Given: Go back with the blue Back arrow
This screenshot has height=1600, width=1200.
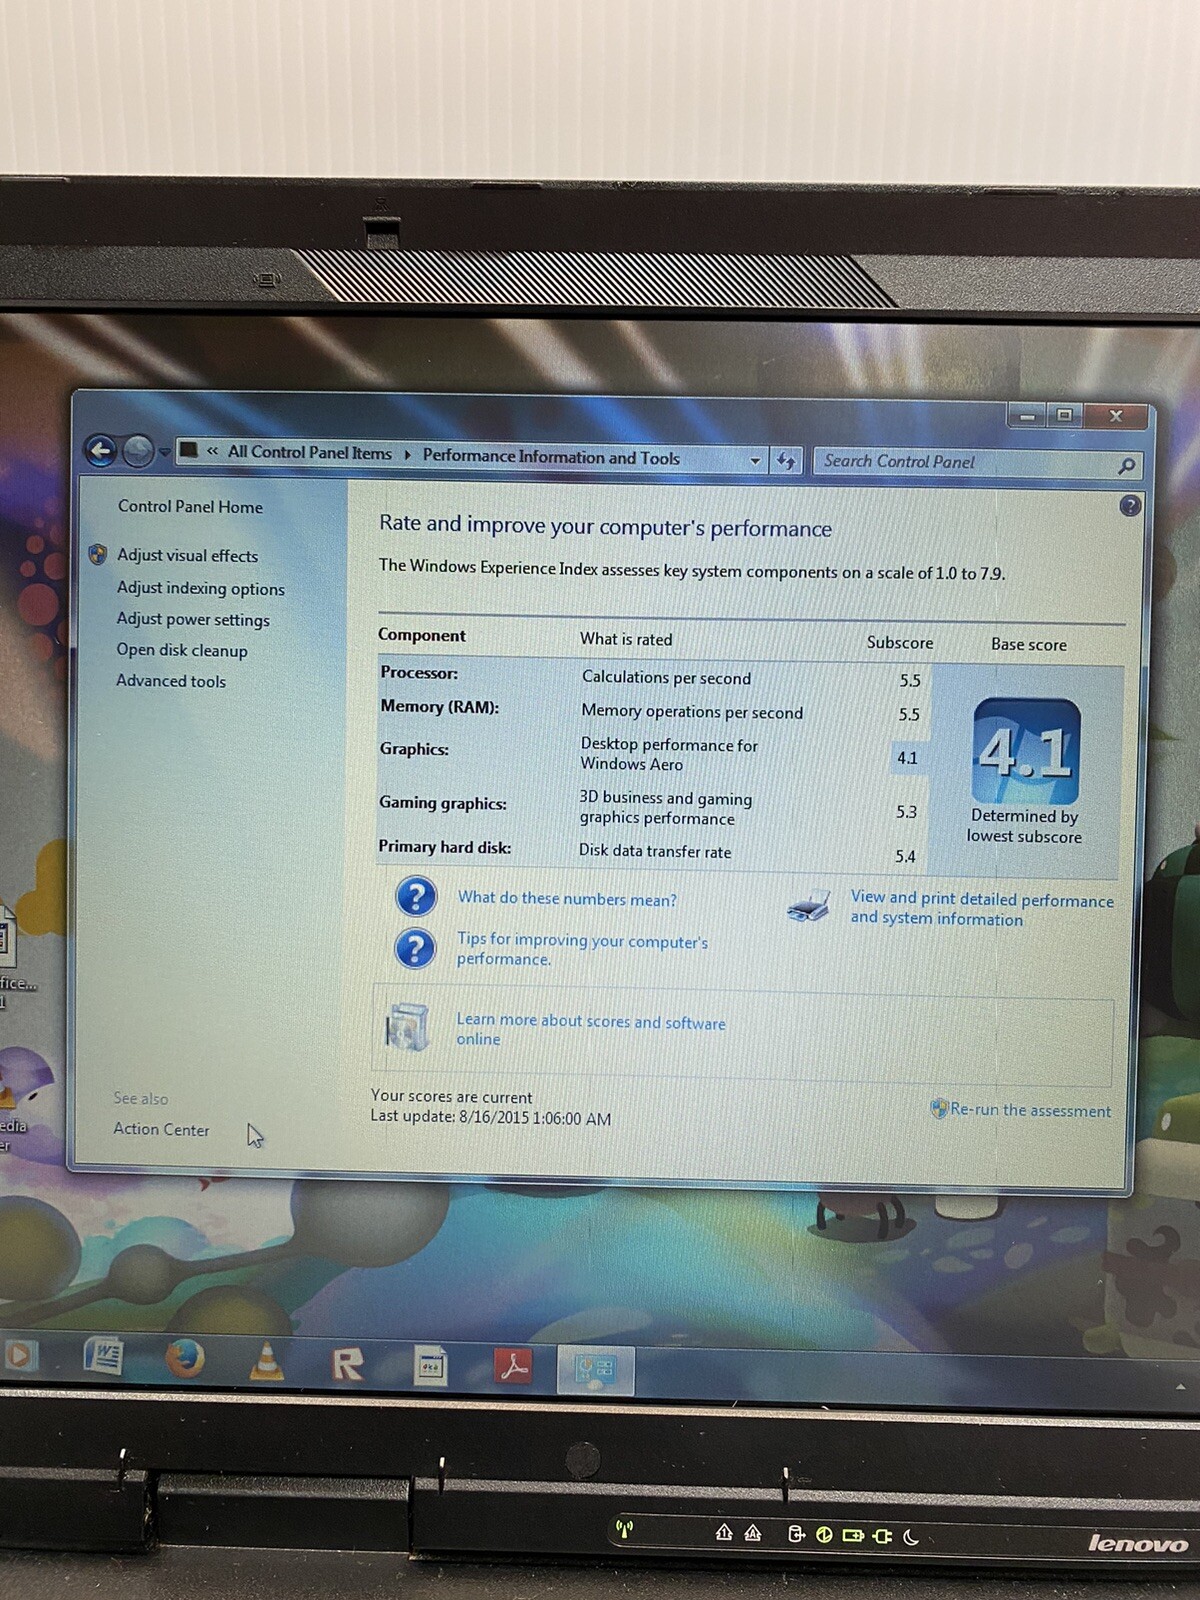Looking at the screenshot, I should click(x=101, y=451).
